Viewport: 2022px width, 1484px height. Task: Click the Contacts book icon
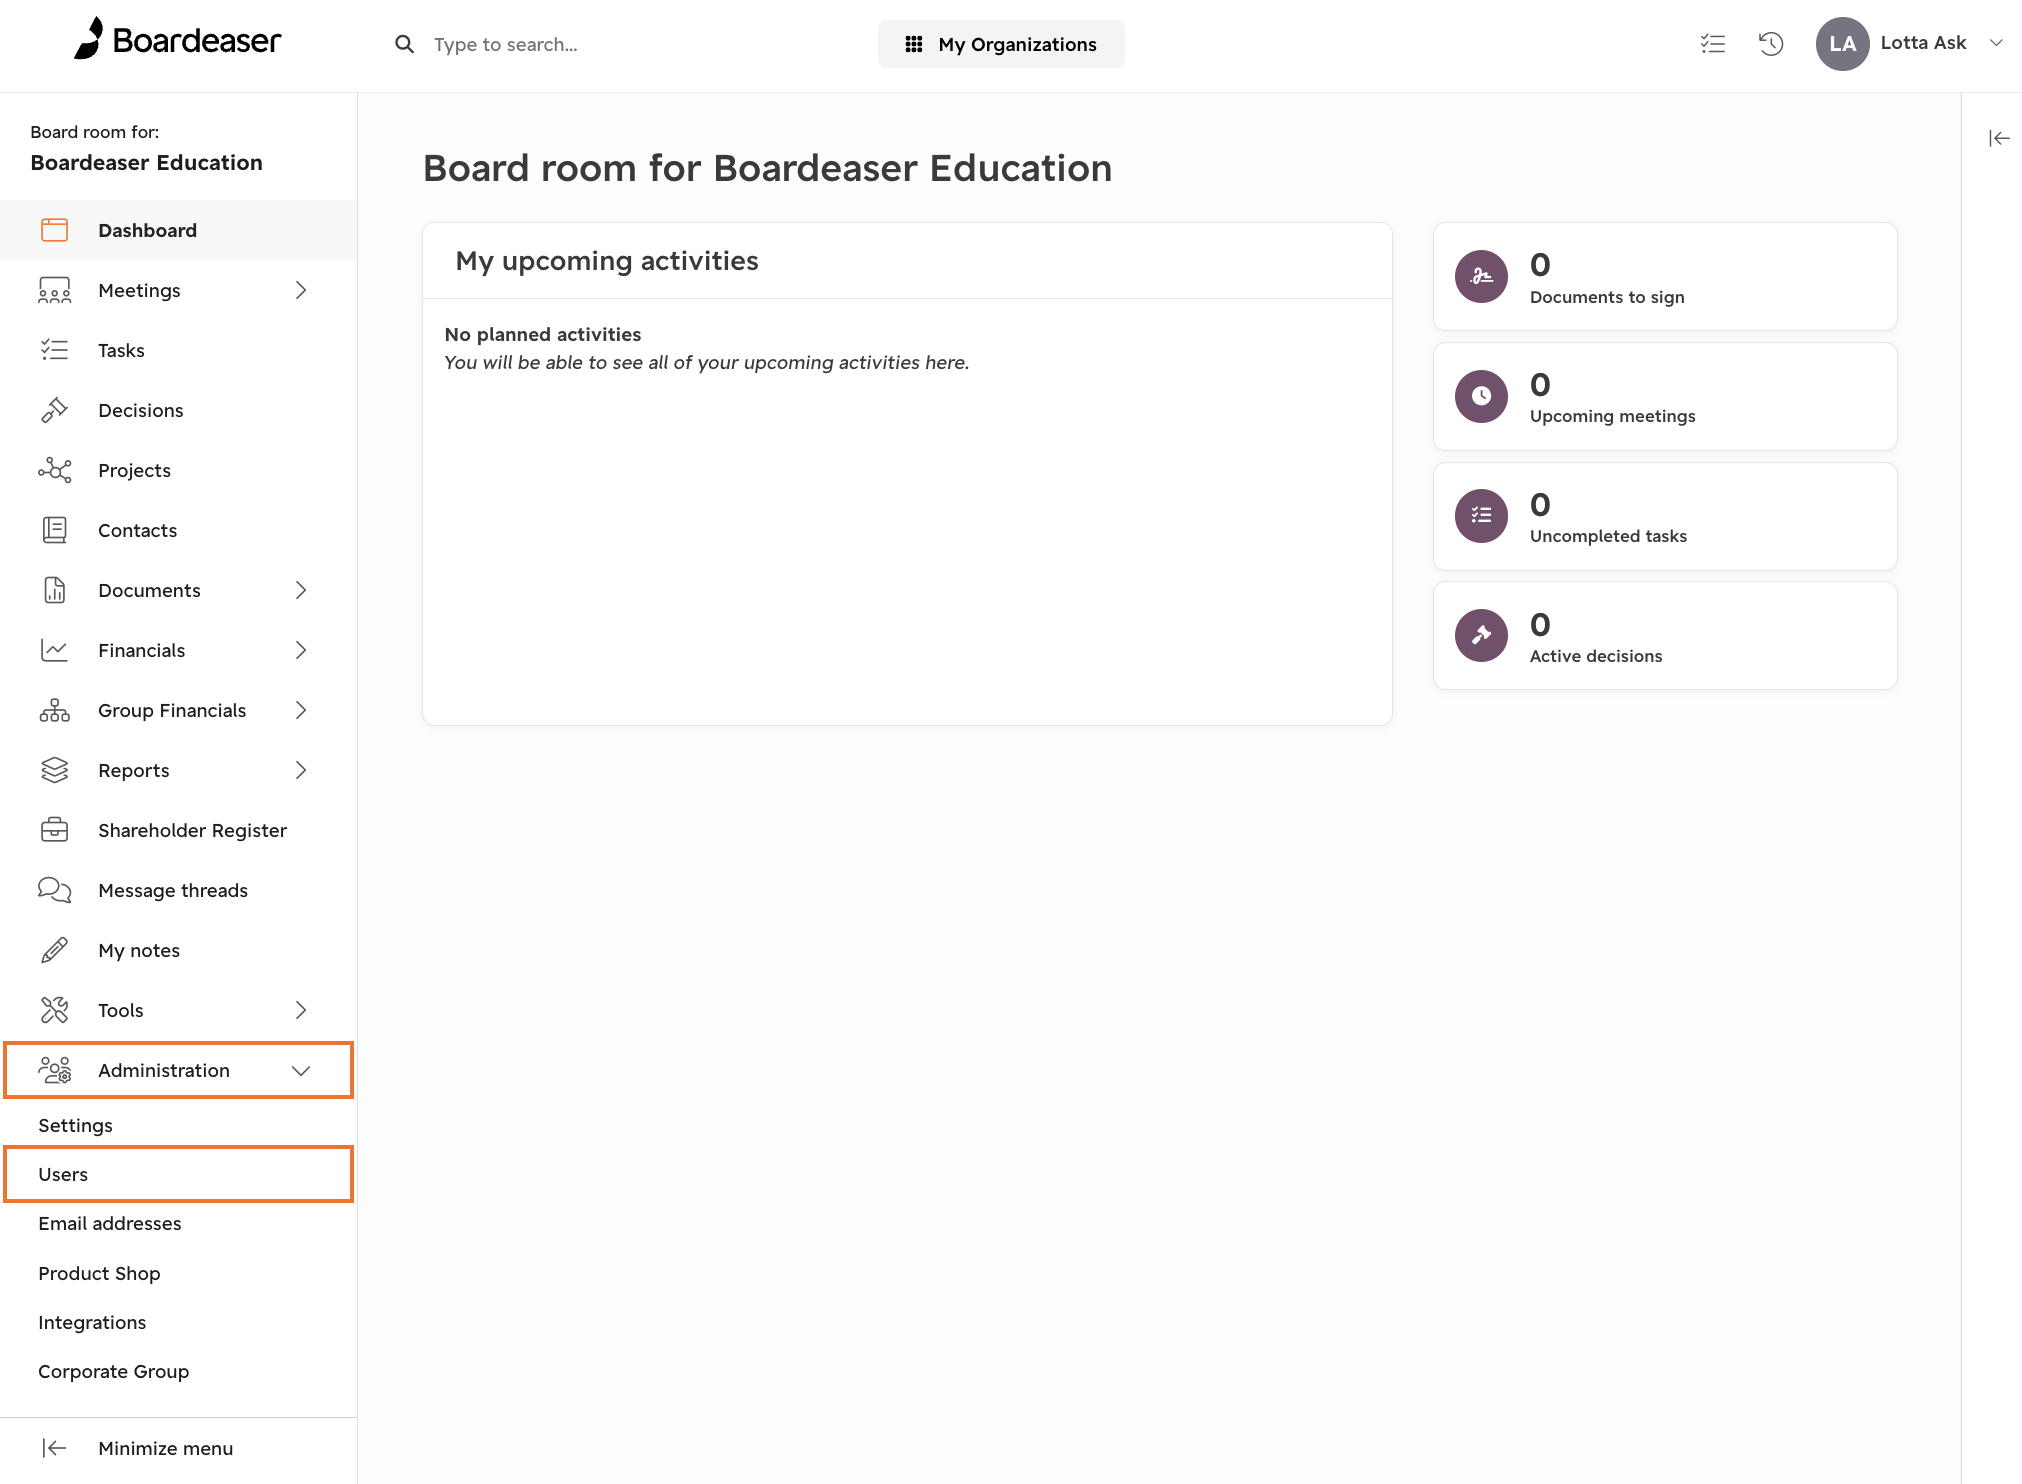[x=54, y=530]
